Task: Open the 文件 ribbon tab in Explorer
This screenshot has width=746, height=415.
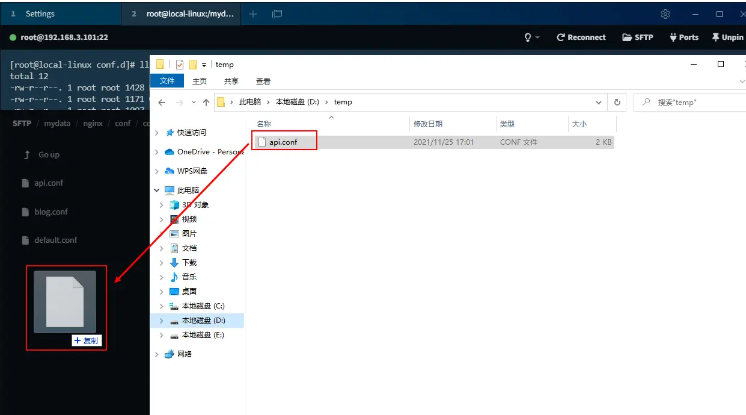Action: click(167, 81)
